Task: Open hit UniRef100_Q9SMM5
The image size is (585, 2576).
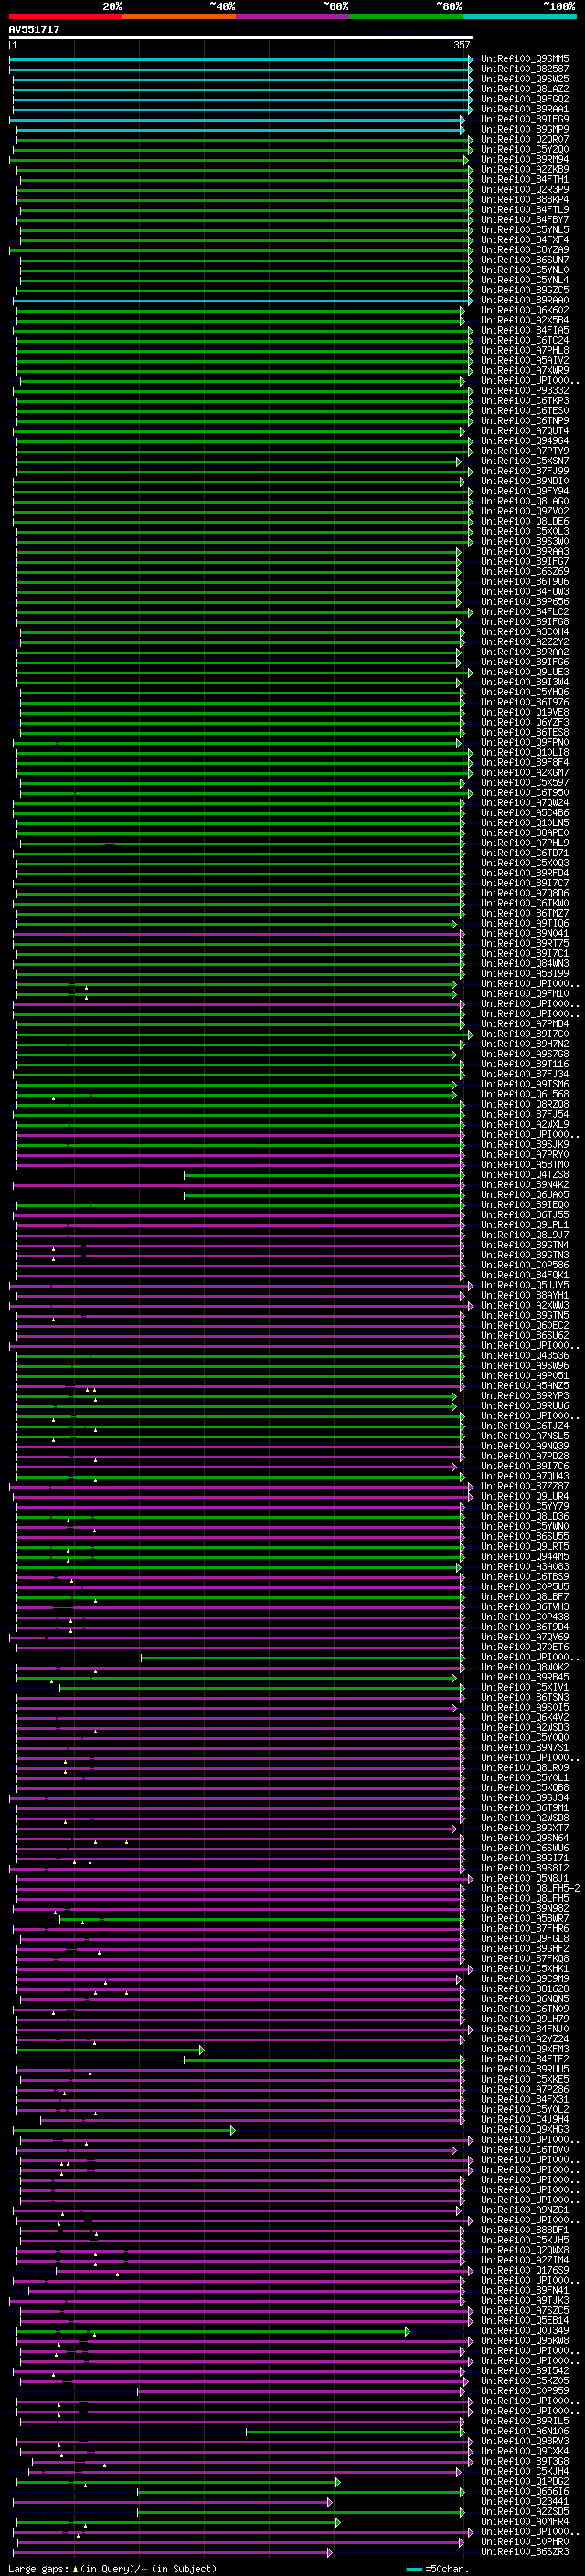Action: point(525,59)
